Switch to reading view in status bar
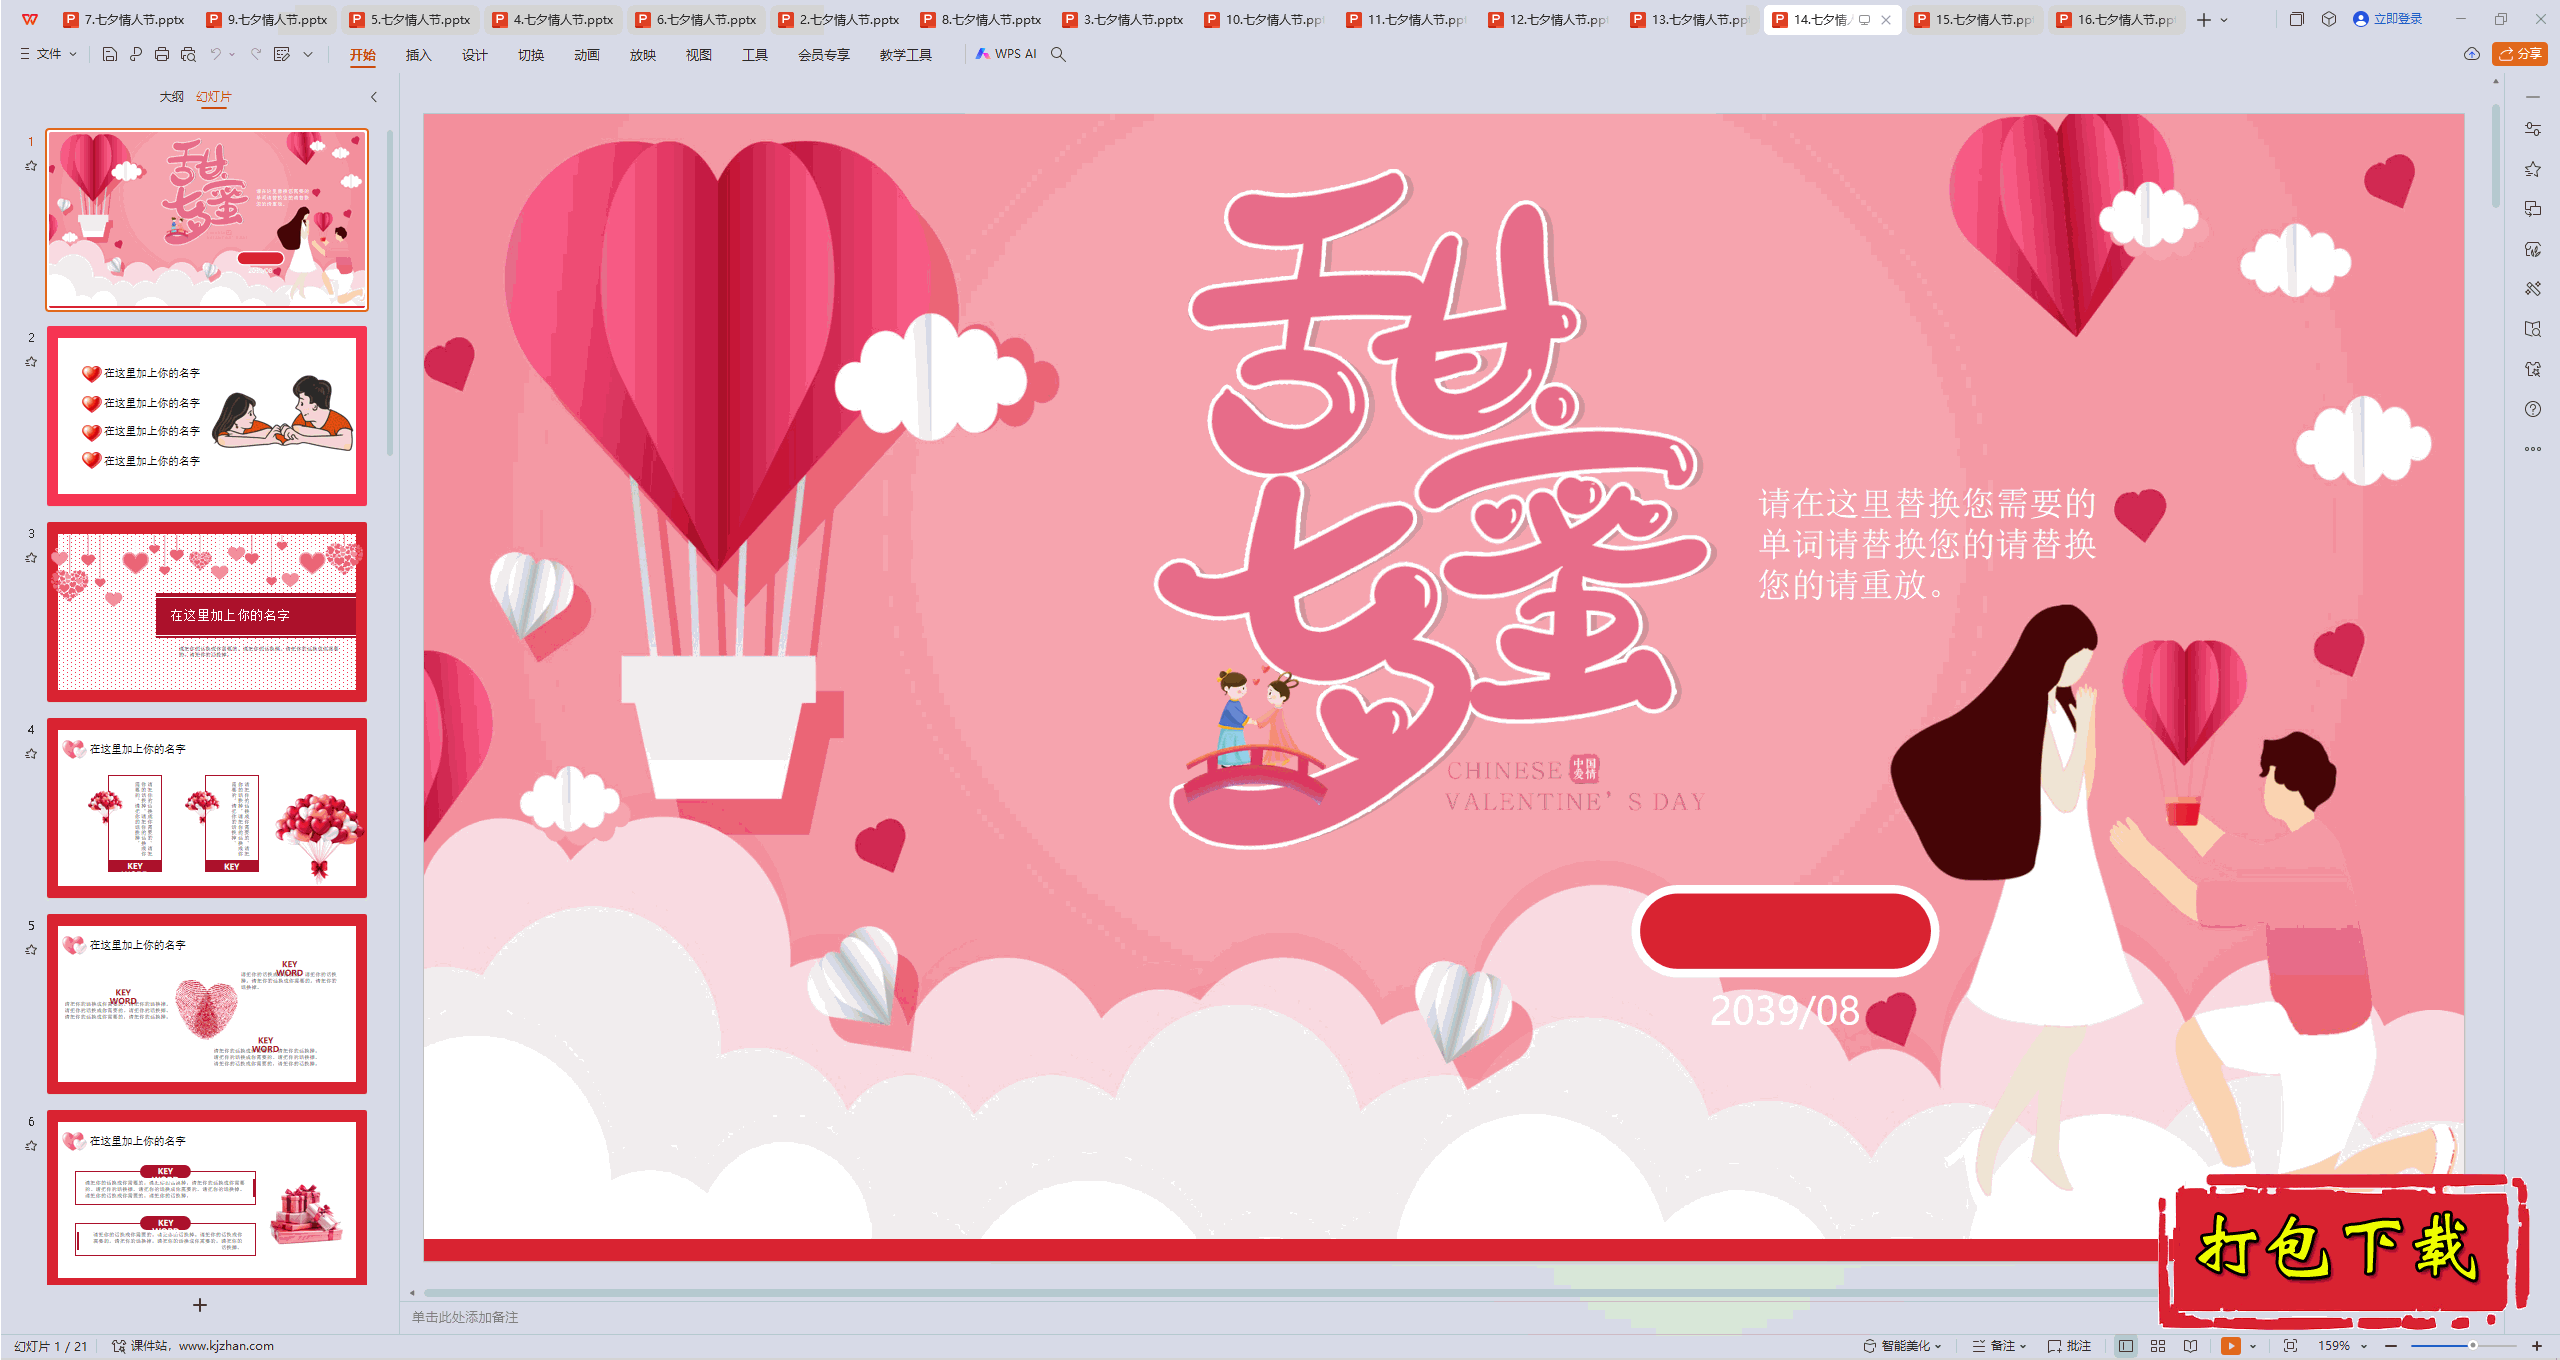Screen dimensions: 2560x1360 click(x=2190, y=1346)
